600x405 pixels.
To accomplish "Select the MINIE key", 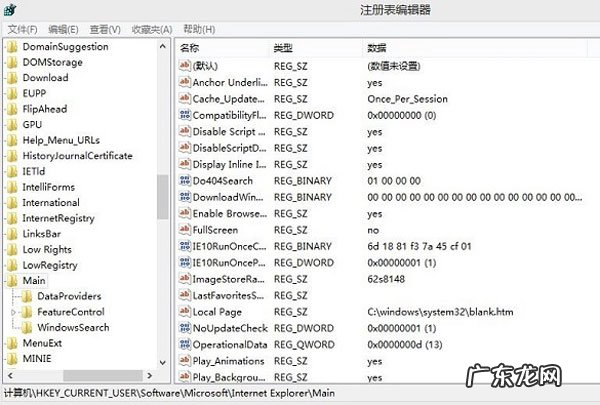I will click(x=37, y=359).
